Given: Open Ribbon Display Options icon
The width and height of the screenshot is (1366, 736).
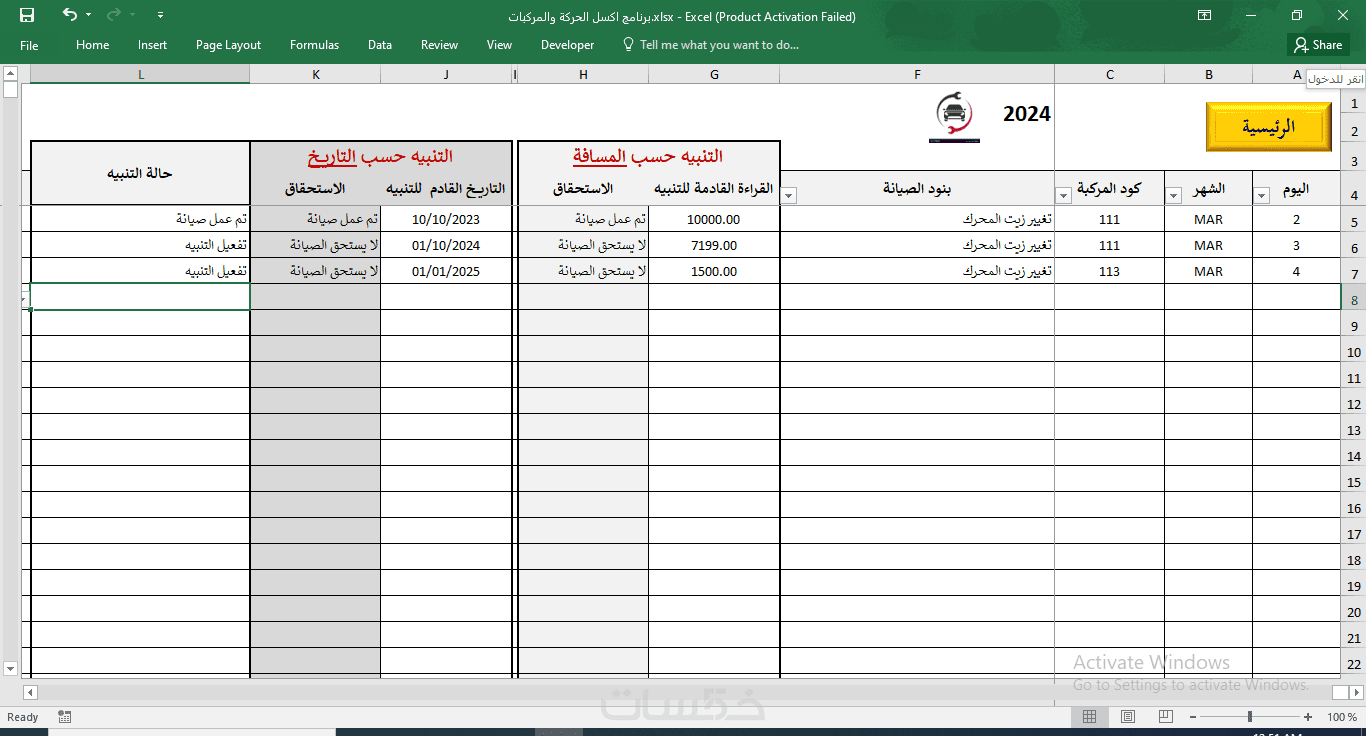Looking at the screenshot, I should point(1205,15).
